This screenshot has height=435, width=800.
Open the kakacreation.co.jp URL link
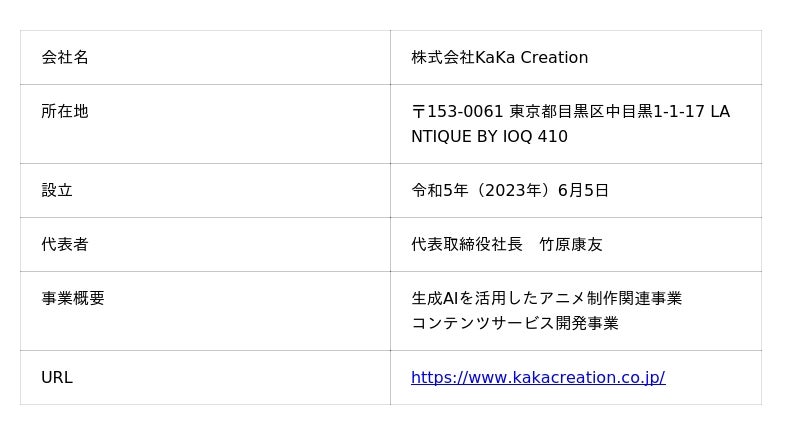tap(537, 377)
